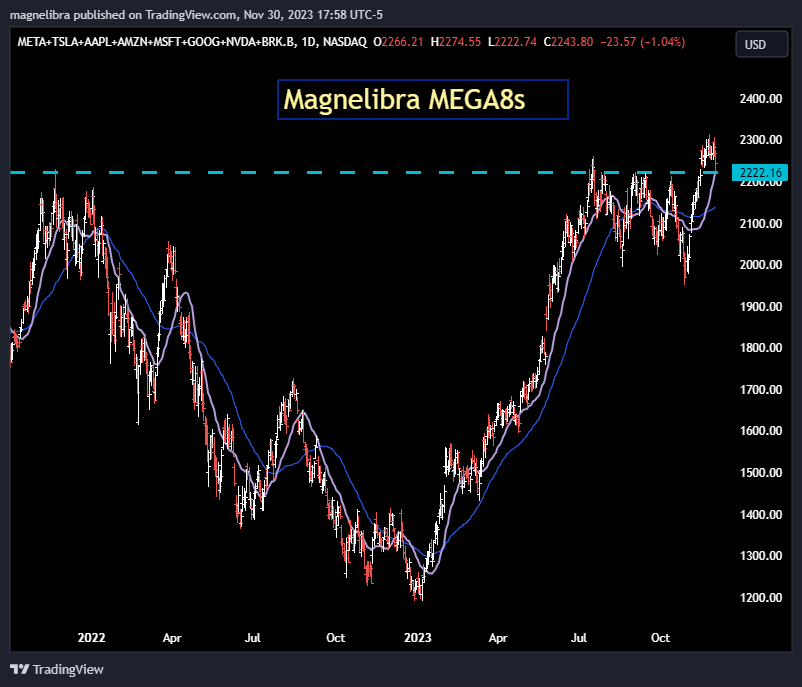Click the Nov 30, 2023 timestamp text
The width and height of the screenshot is (802, 687).
(313, 15)
